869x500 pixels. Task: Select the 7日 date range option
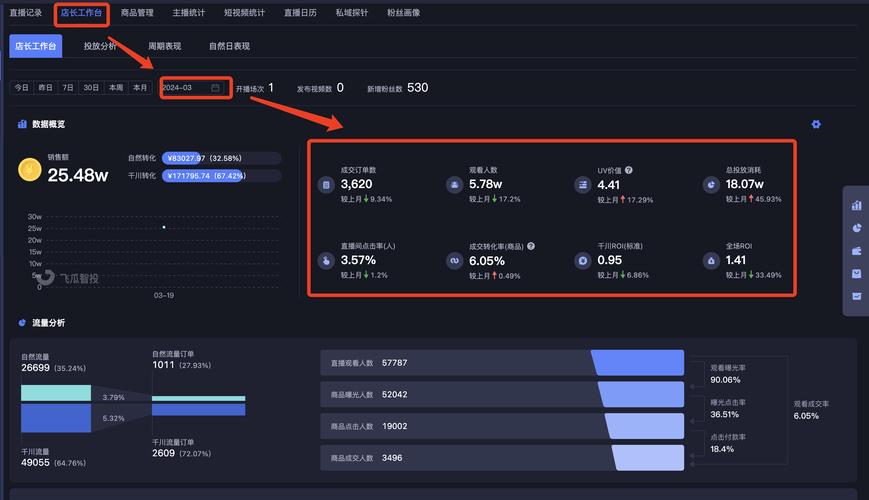pyautogui.click(x=68, y=88)
